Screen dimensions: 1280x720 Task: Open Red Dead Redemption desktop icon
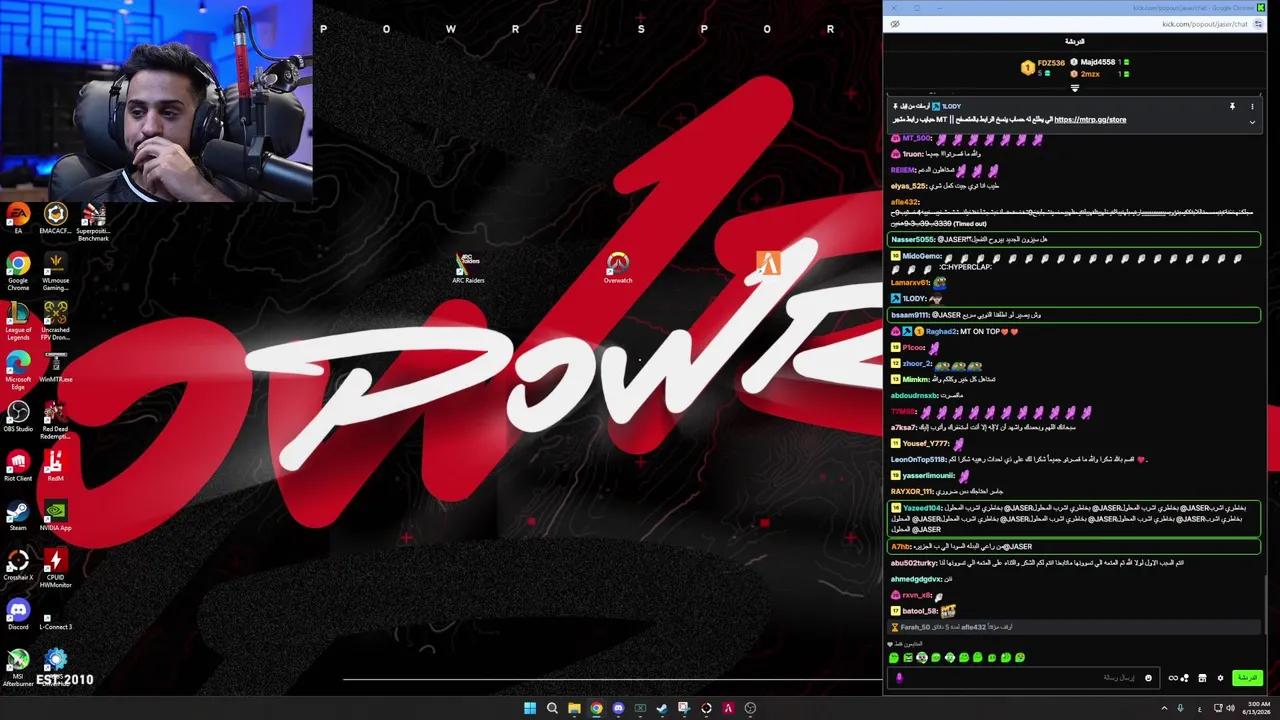[55, 420]
